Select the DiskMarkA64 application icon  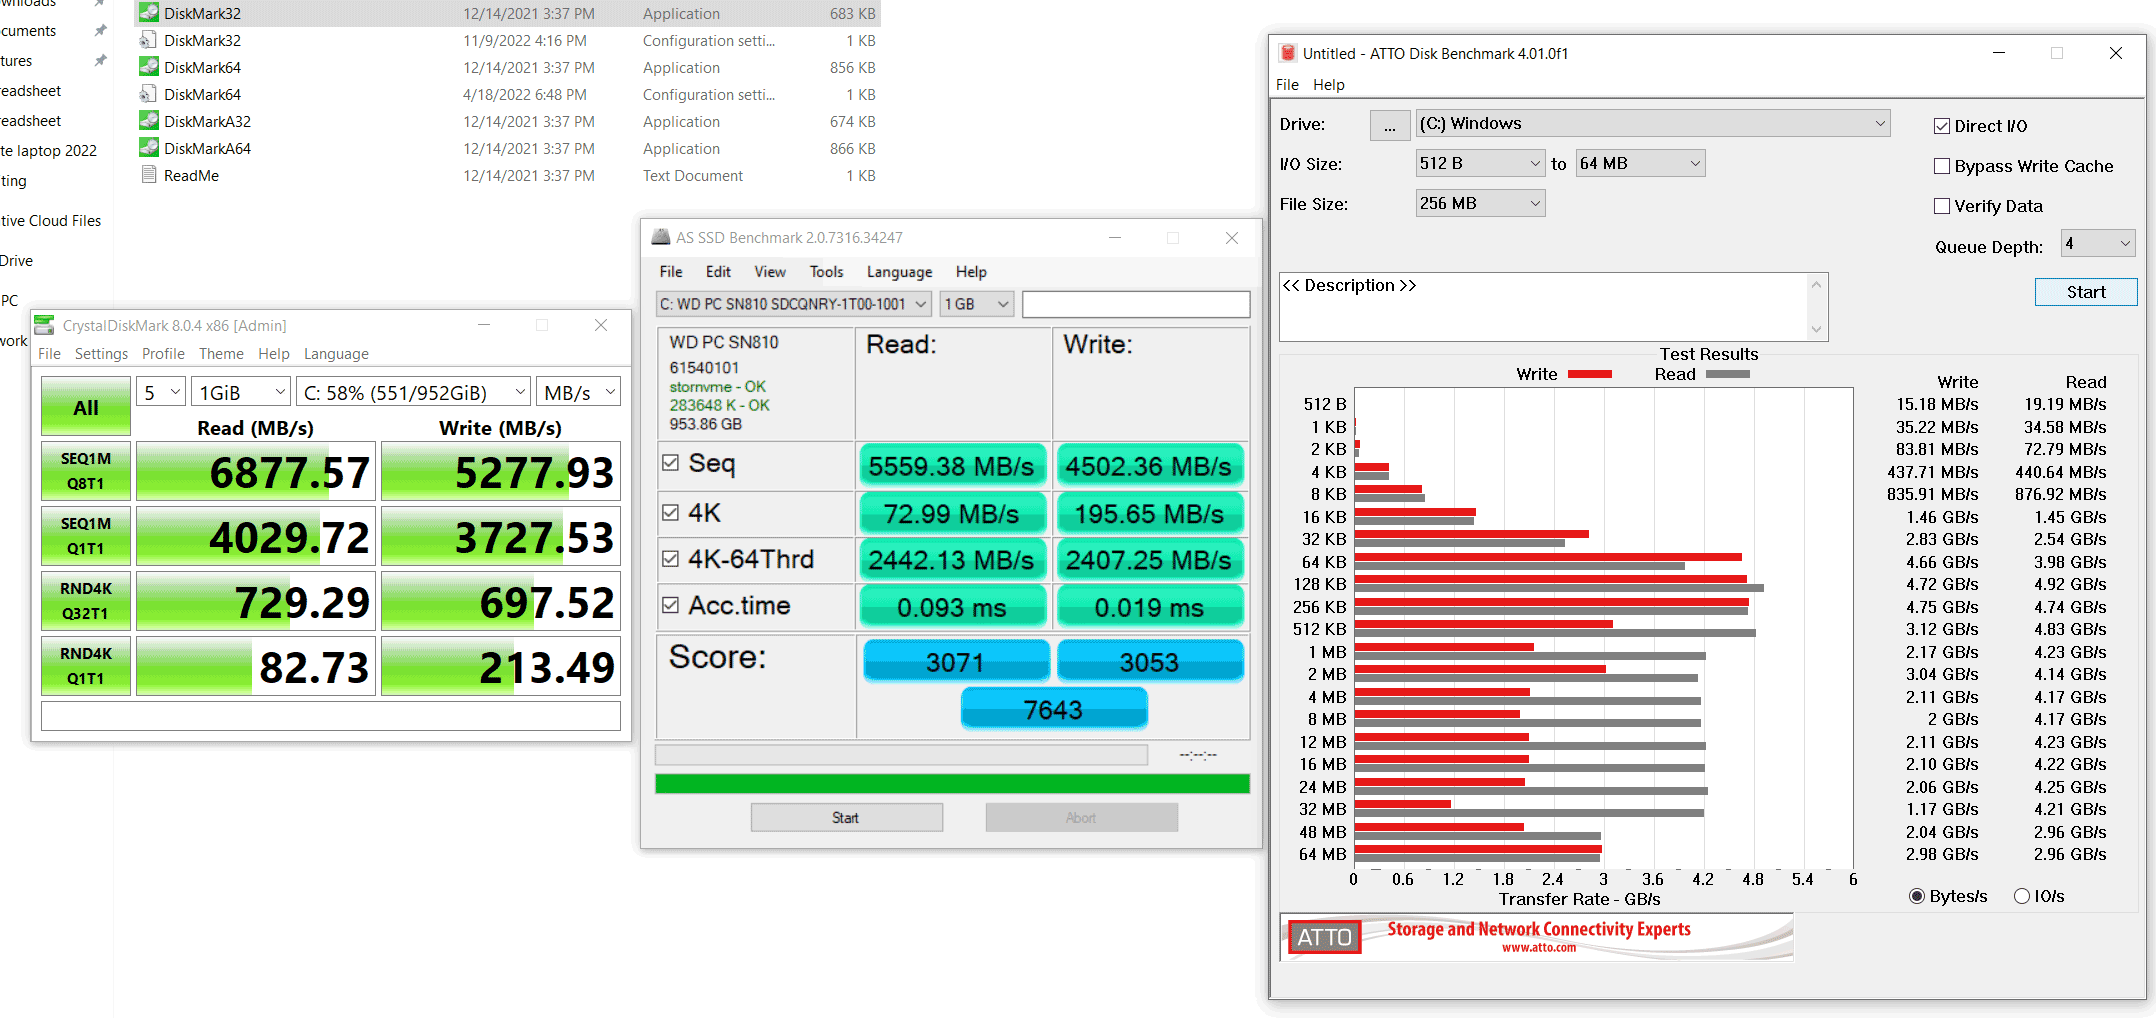click(149, 148)
